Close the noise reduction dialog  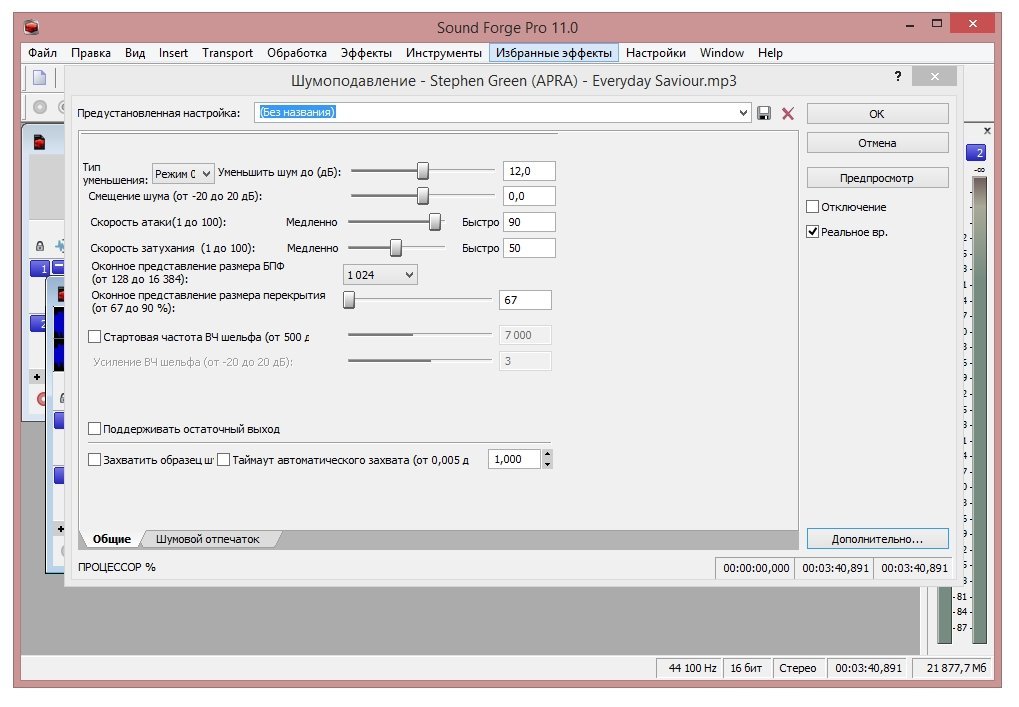tap(935, 77)
